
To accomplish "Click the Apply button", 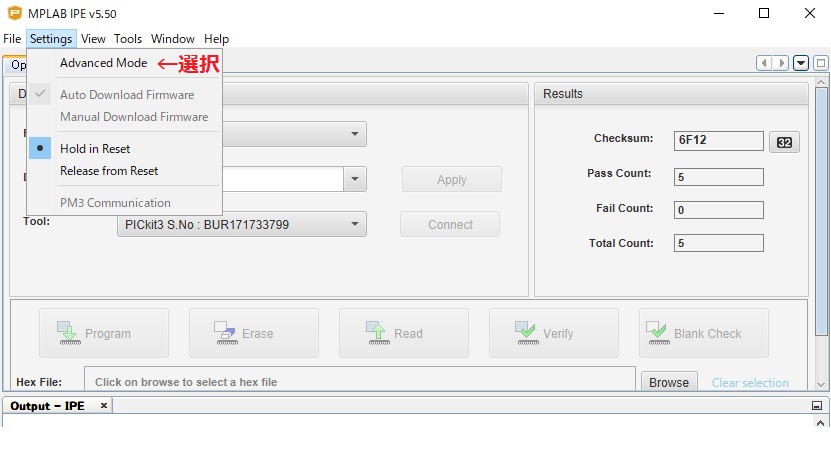I will coord(452,180).
